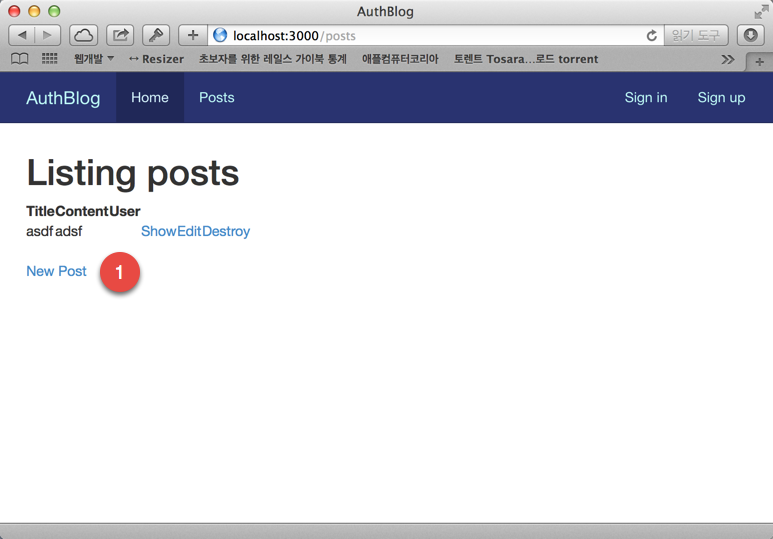
Task: Expand hidden bookmarks overflow chevron
Action: tap(727, 59)
